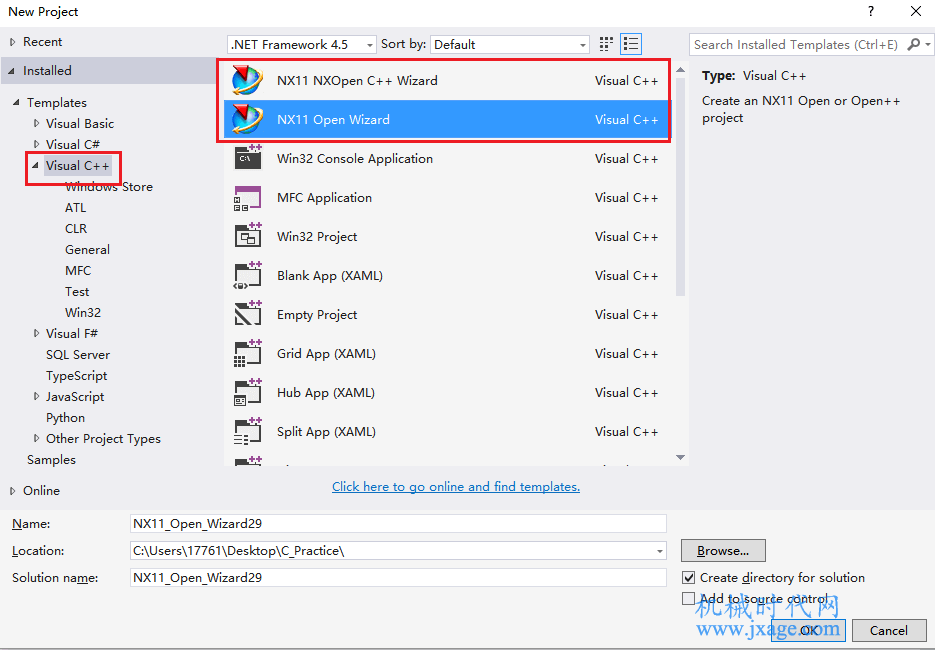Image resolution: width=935 pixels, height=650 pixels.
Task: Click the Name input field
Action: pos(398,524)
